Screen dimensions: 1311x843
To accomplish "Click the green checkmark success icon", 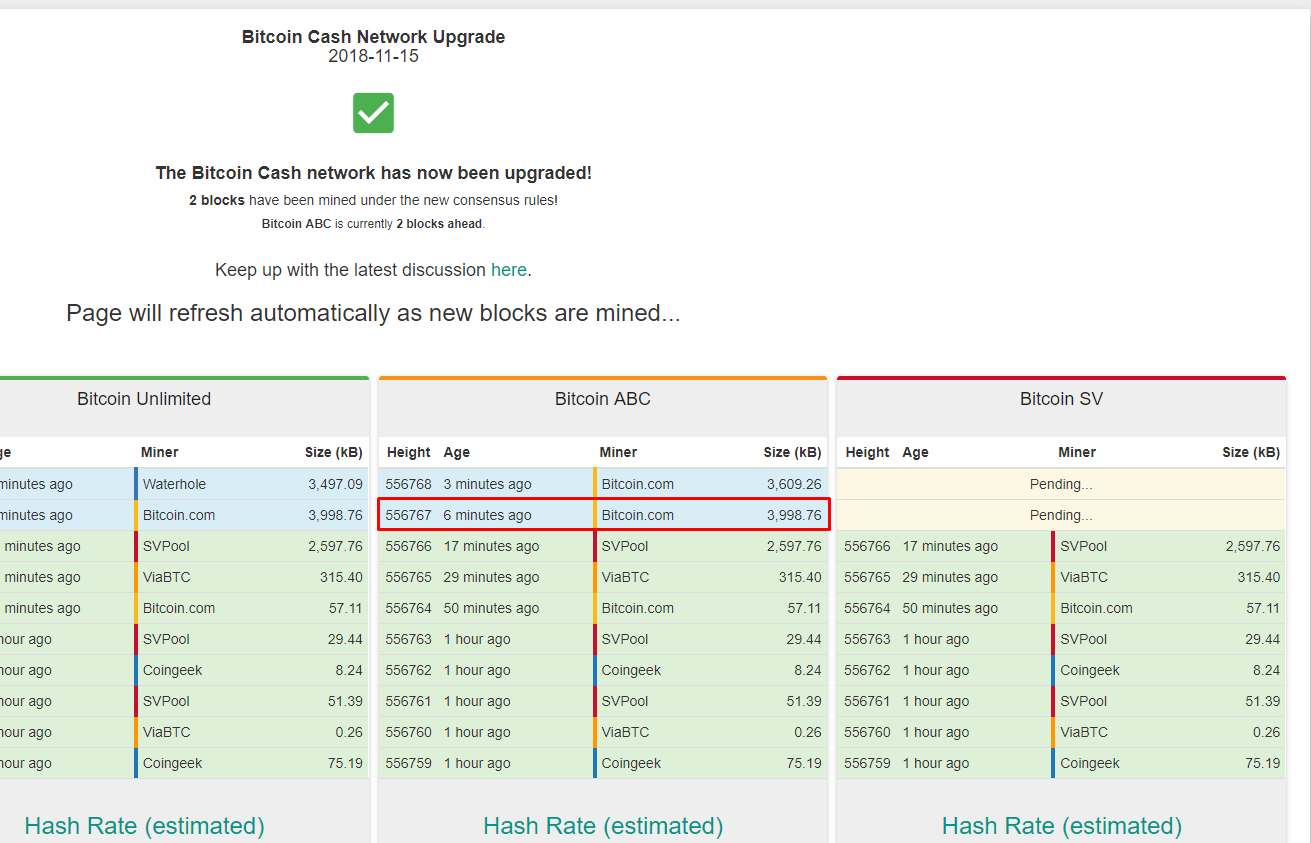I will [373, 113].
